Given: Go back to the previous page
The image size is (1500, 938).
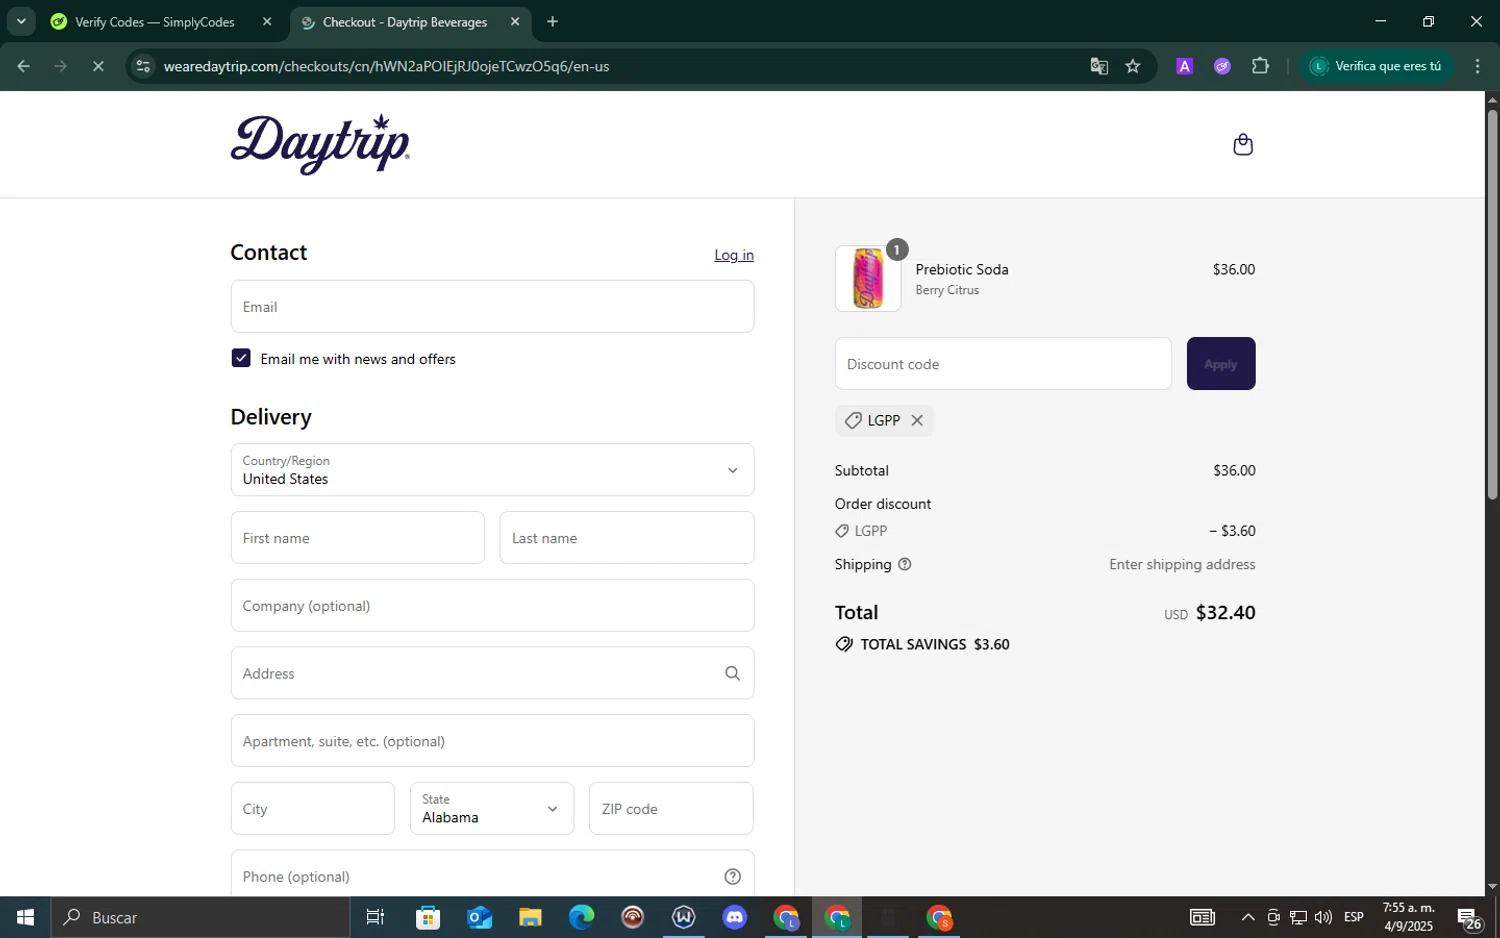Looking at the screenshot, I should [23, 66].
